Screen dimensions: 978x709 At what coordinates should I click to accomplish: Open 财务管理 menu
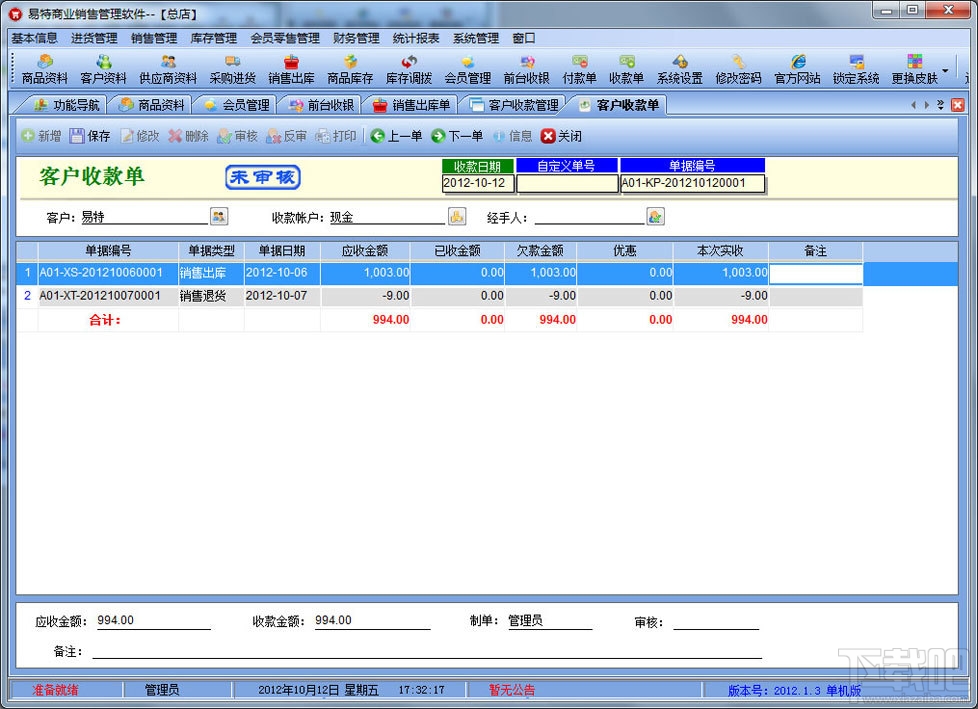356,38
